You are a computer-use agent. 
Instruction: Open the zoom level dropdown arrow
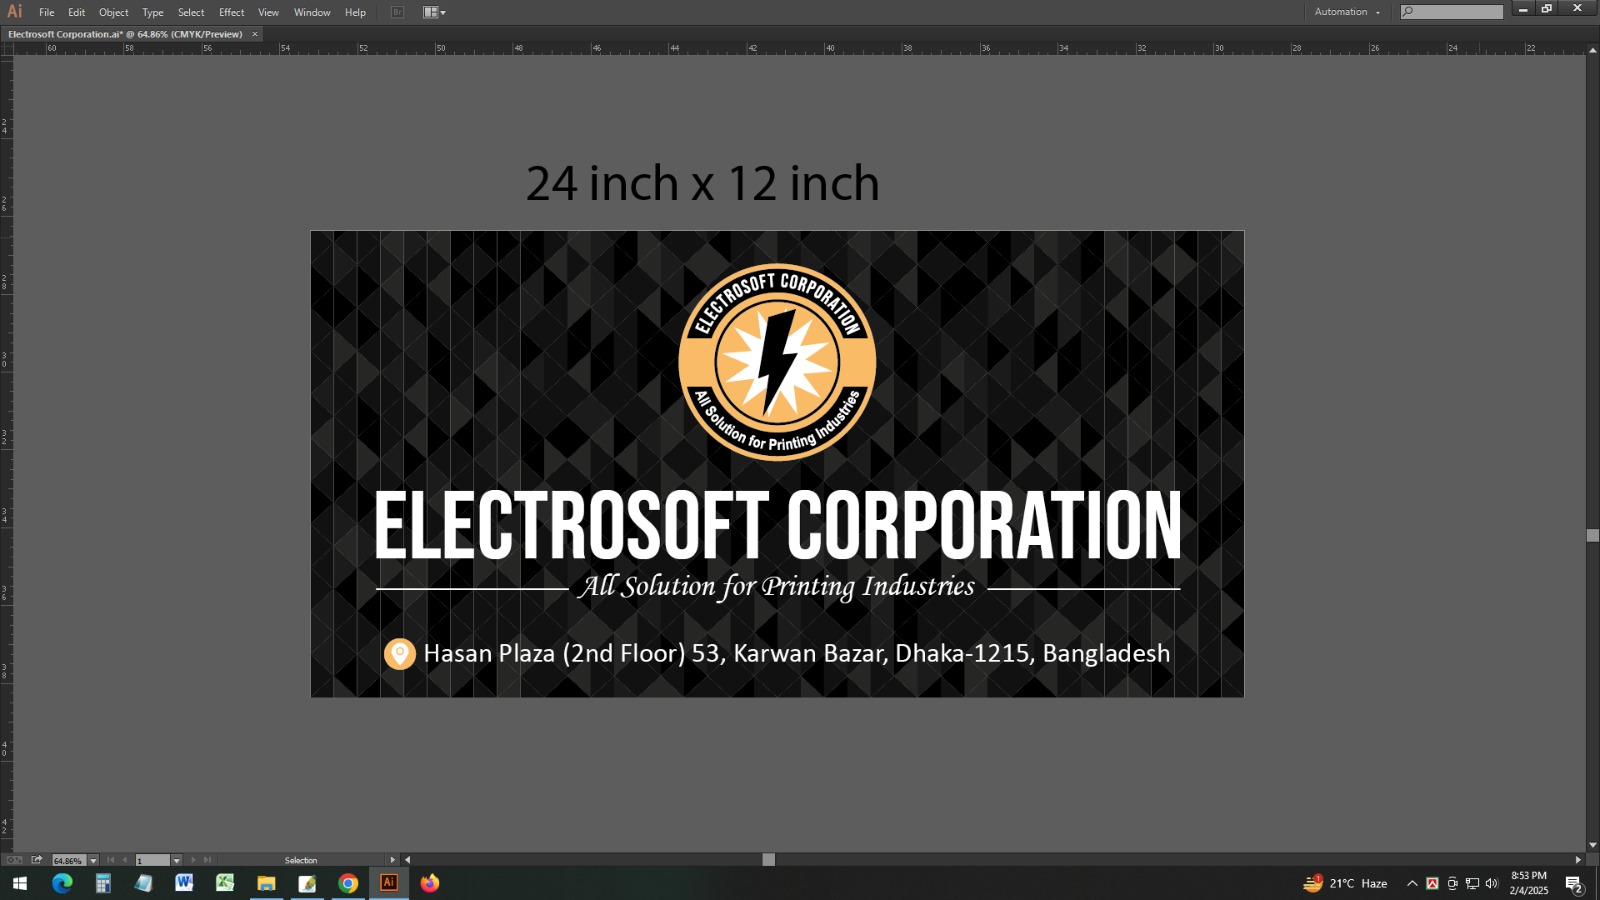[x=93, y=860]
